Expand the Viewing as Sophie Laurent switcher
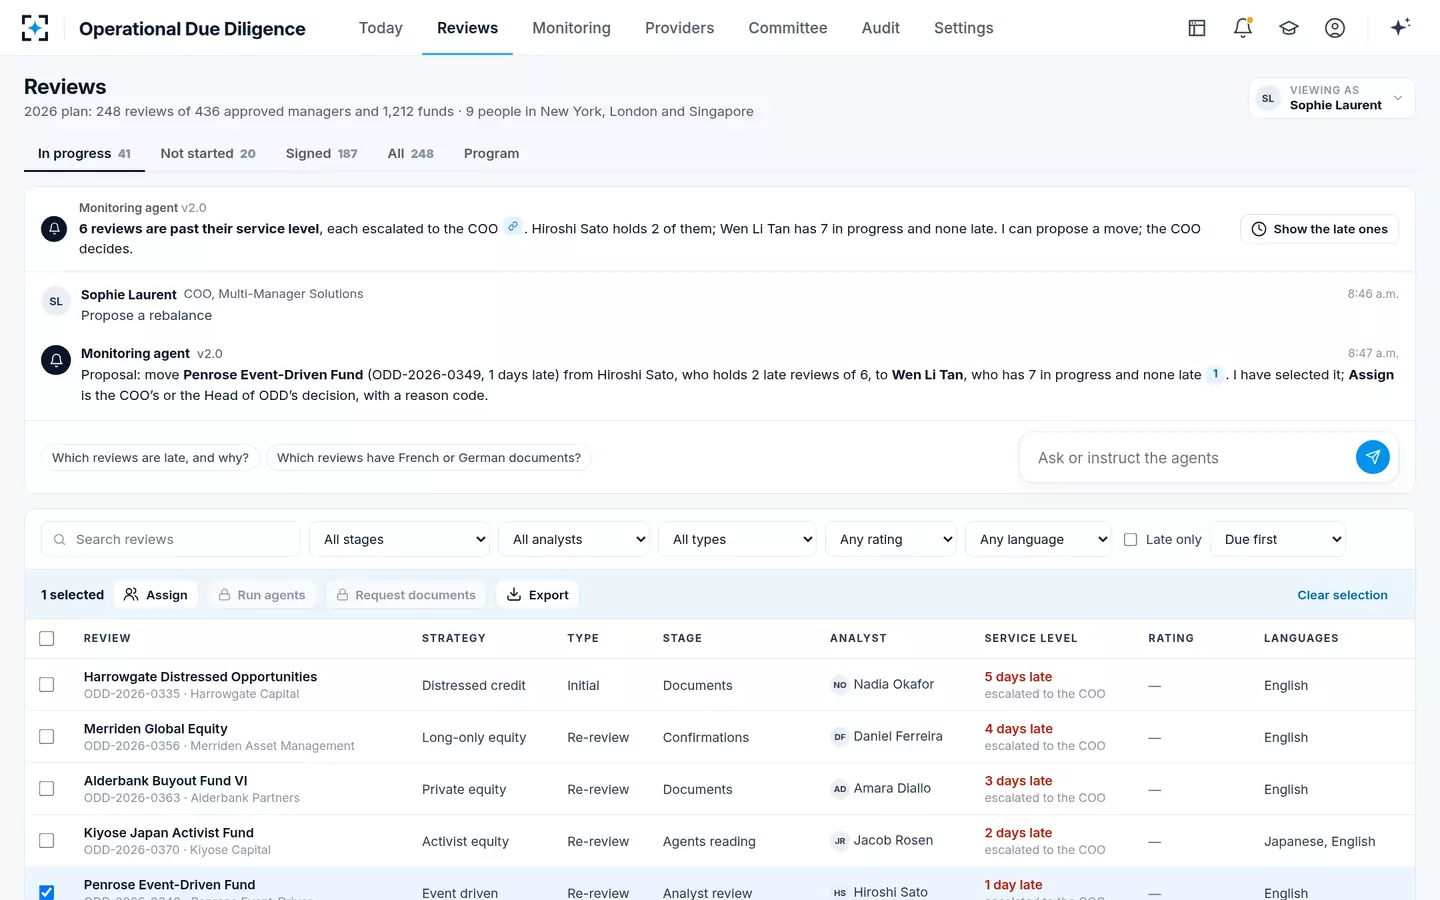 1332,98
